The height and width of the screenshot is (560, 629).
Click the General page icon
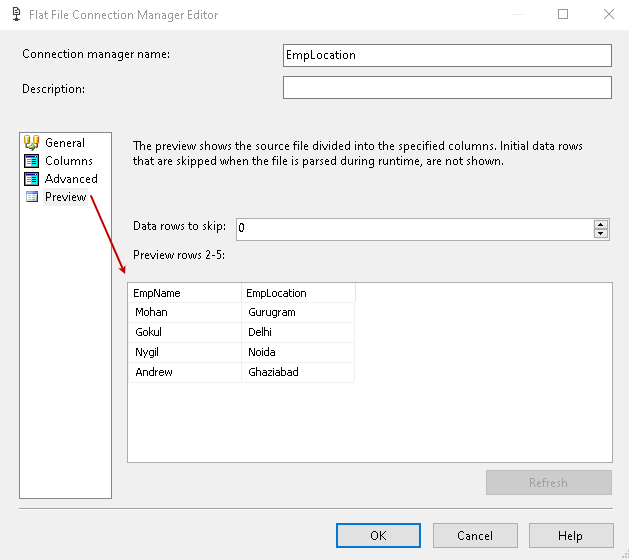[x=31, y=143]
